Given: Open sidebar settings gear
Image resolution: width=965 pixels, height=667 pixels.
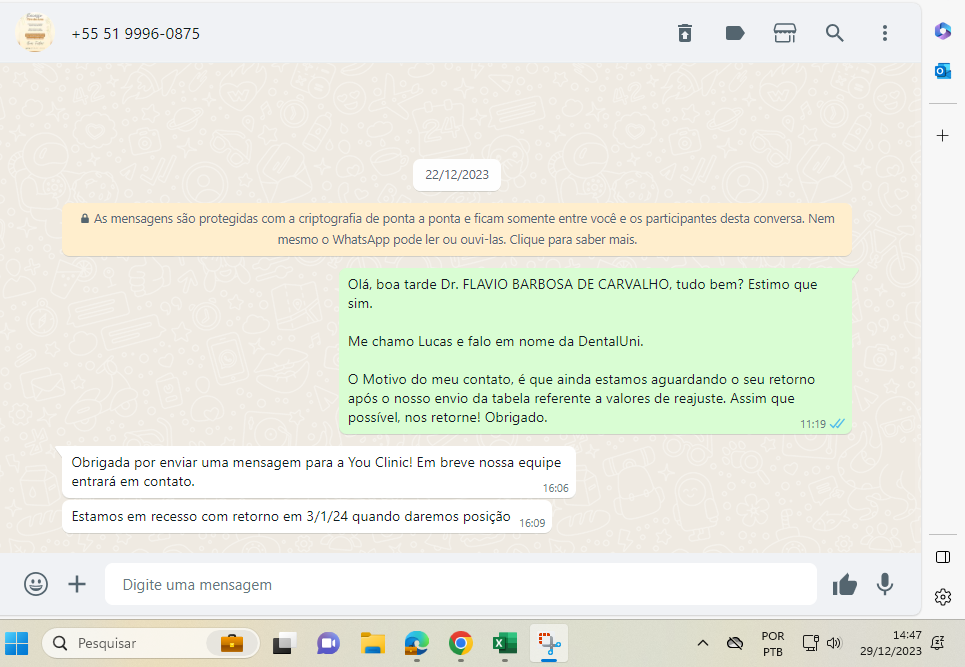Looking at the screenshot, I should tap(942, 596).
